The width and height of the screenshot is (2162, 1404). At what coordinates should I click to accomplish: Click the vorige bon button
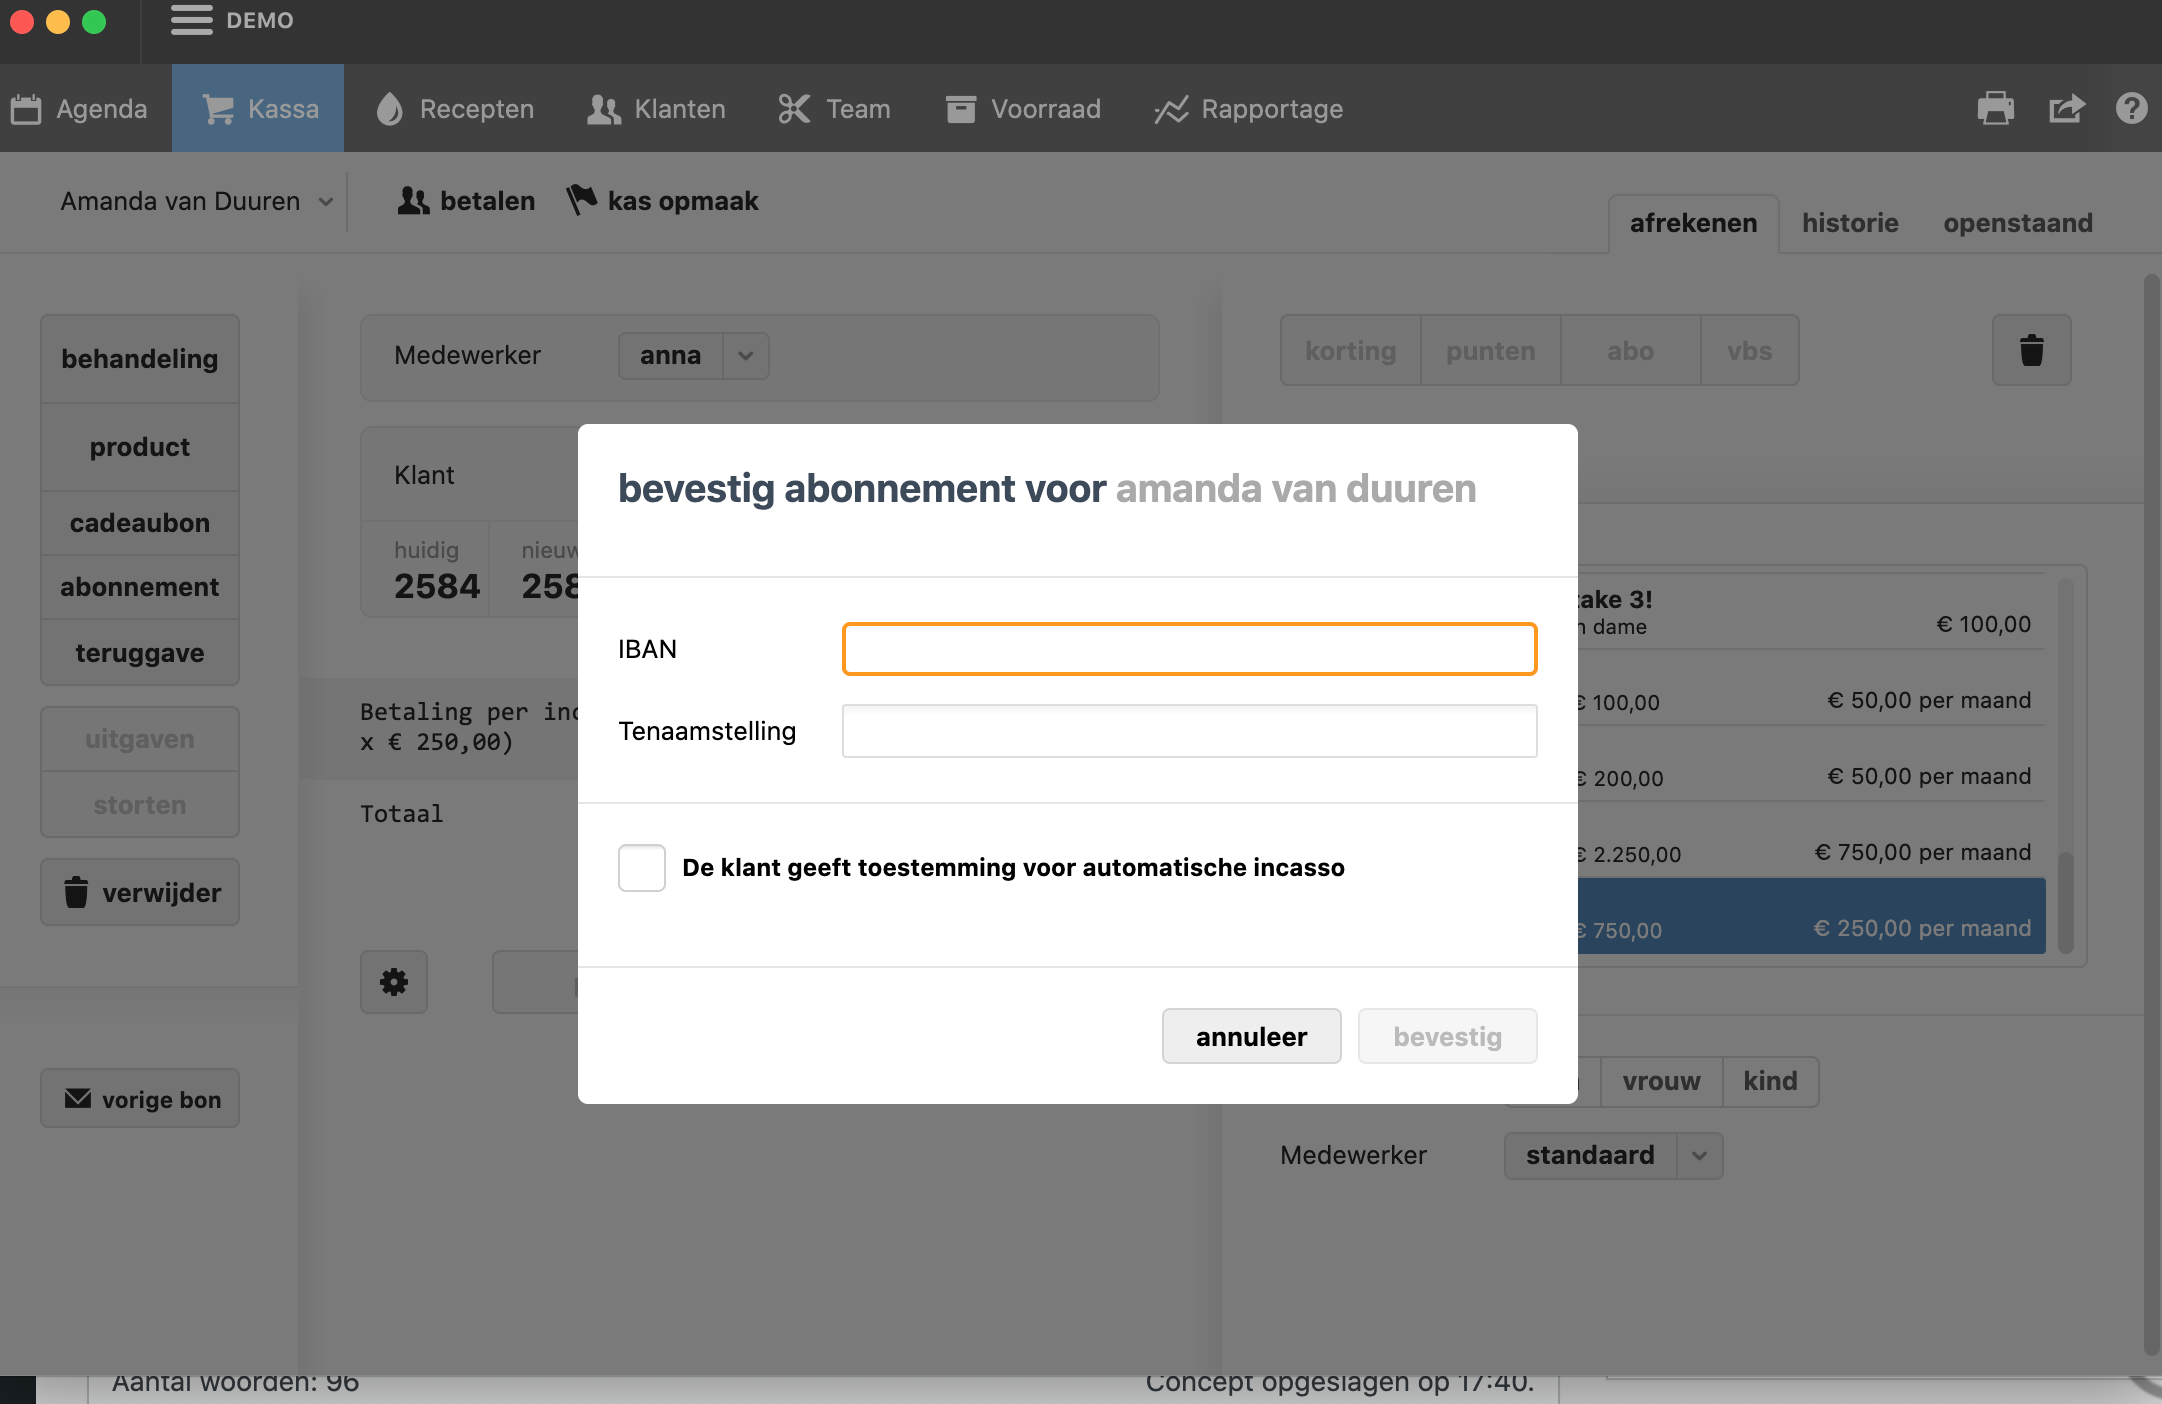tap(140, 1099)
